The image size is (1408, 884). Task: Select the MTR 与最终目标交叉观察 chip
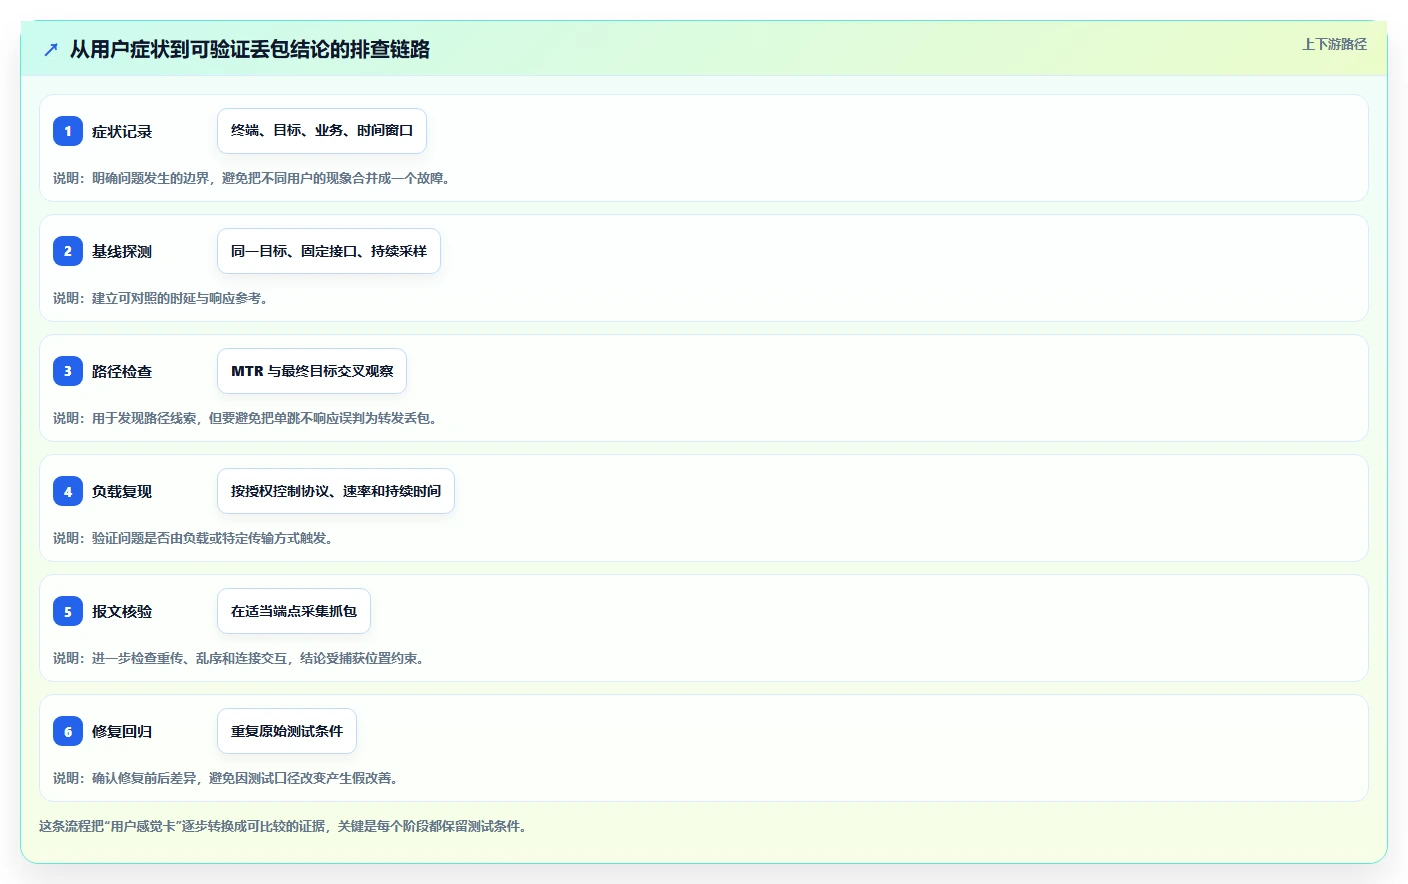(x=312, y=371)
